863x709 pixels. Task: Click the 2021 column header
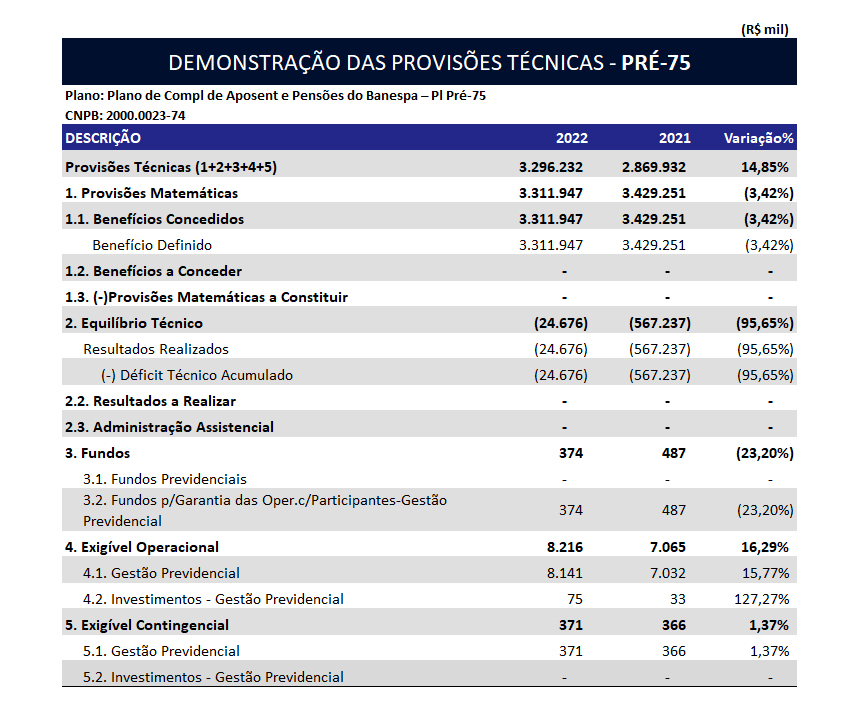[674, 138]
